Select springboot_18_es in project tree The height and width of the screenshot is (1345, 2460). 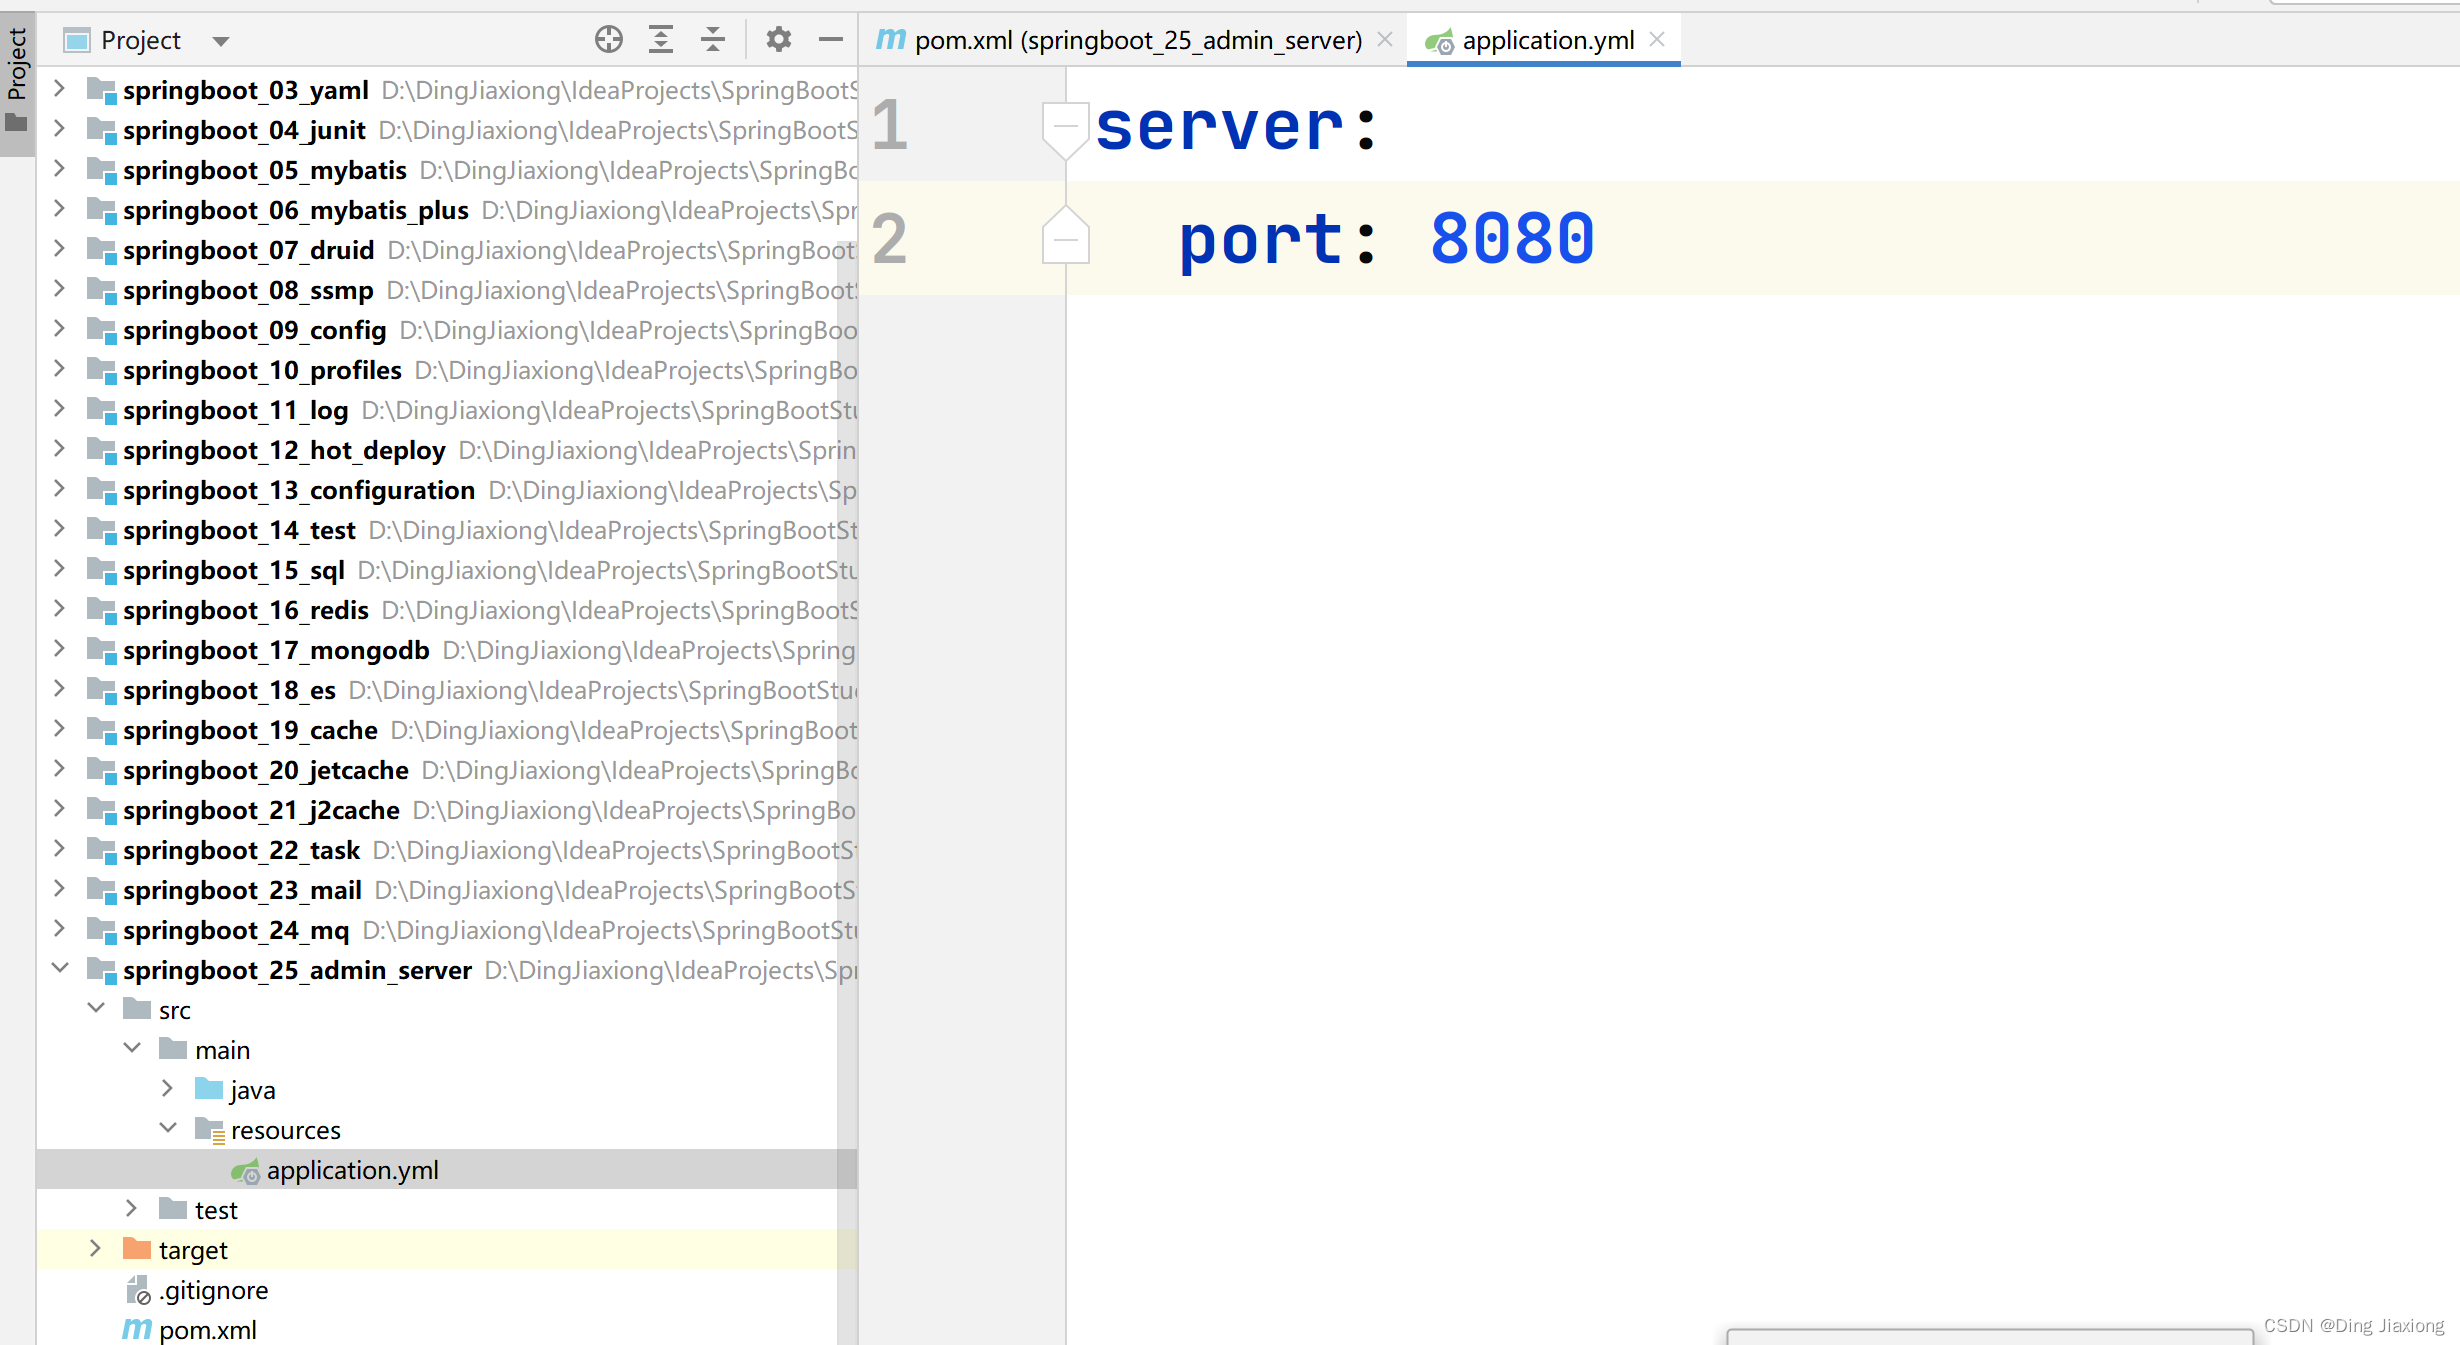click(x=230, y=690)
